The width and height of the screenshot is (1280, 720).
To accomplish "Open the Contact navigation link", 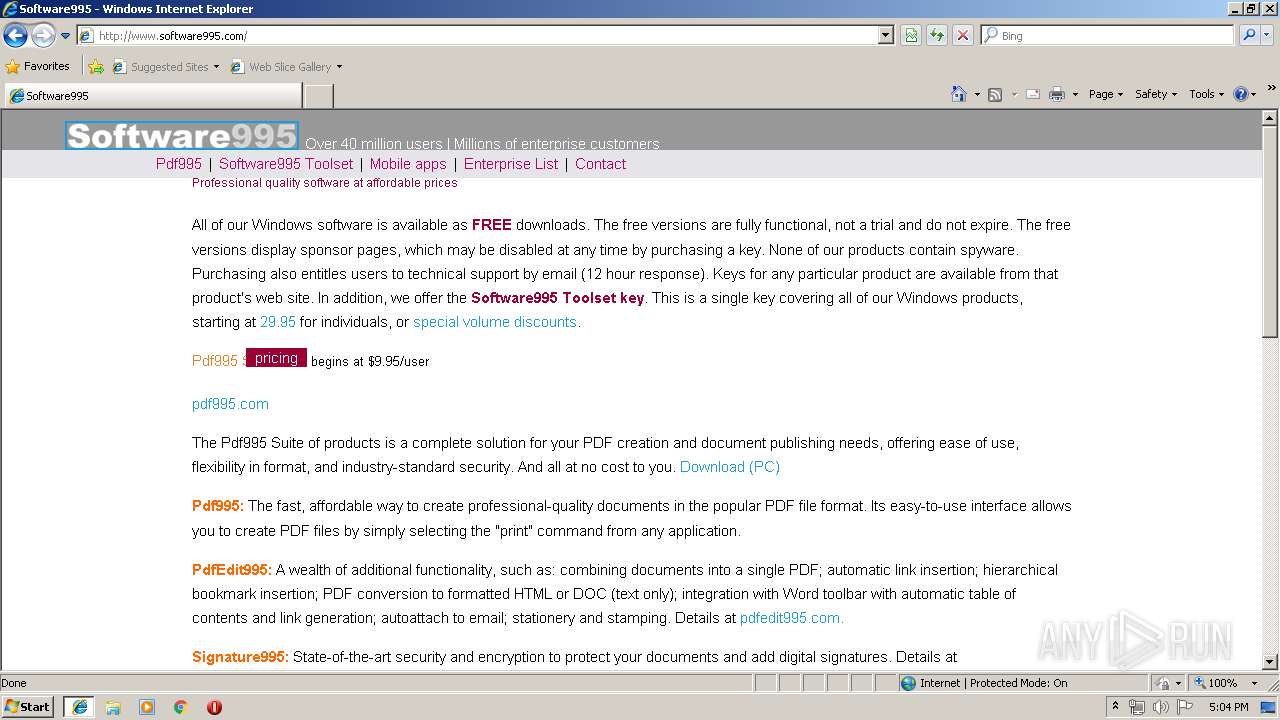I will click(x=600, y=164).
